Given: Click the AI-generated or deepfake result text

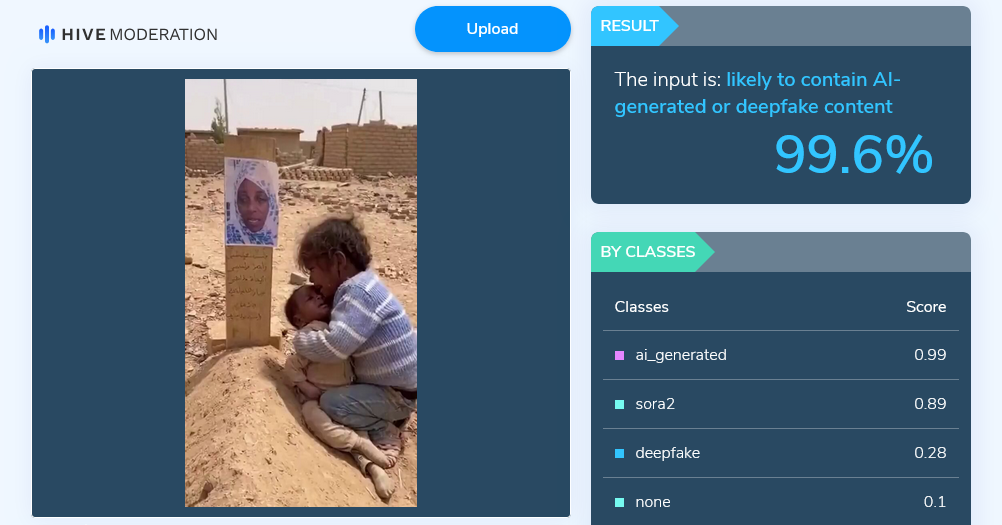Looking at the screenshot, I should coord(757,93).
